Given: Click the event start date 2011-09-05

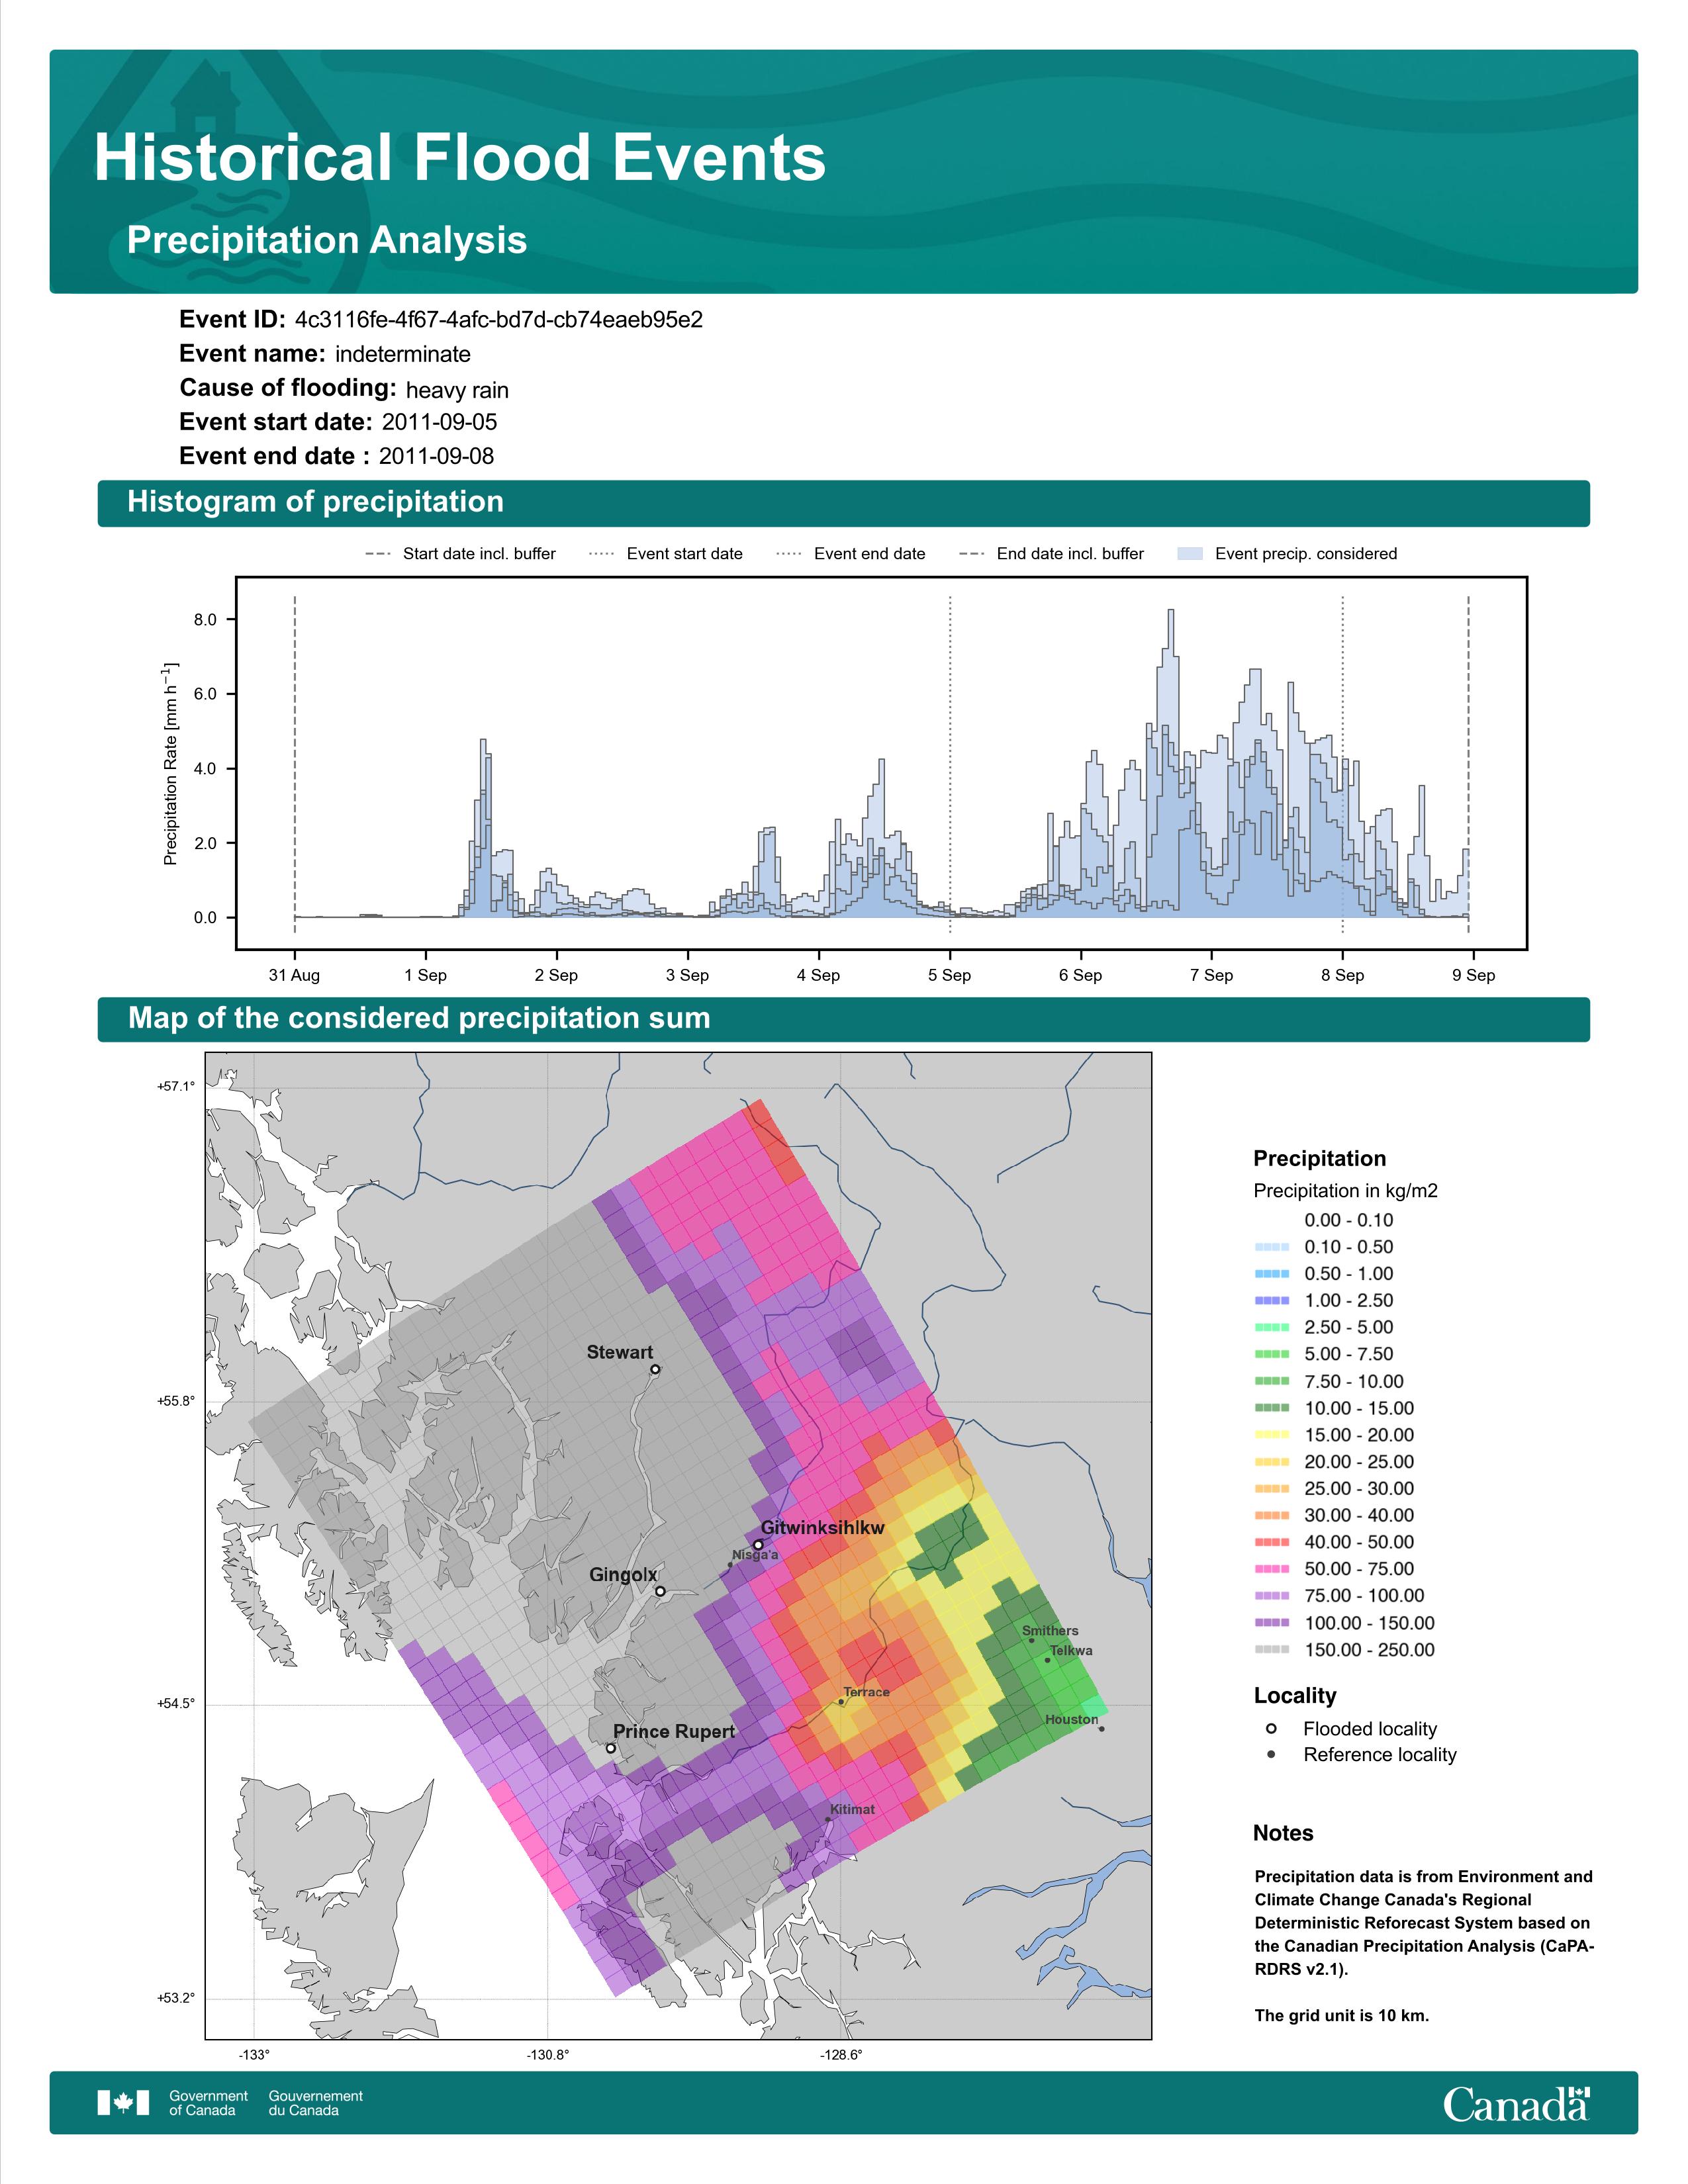Looking at the screenshot, I should pos(439,422).
